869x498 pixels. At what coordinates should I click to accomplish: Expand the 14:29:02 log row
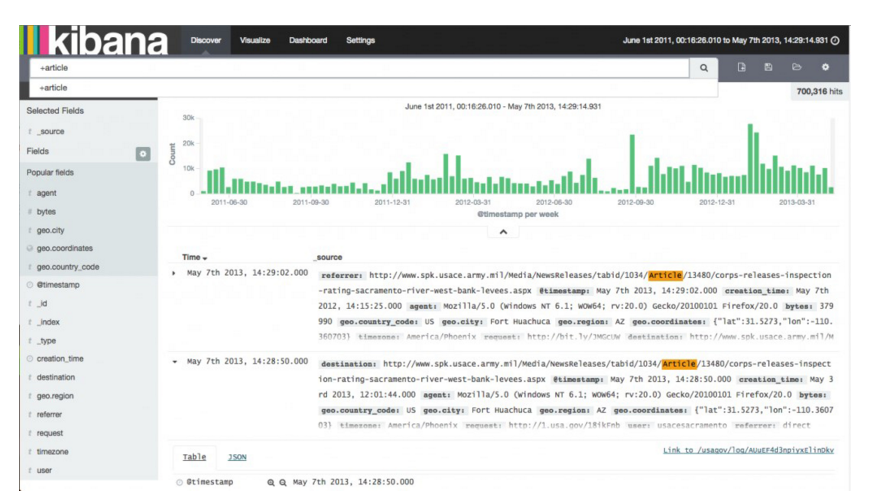click(x=174, y=273)
